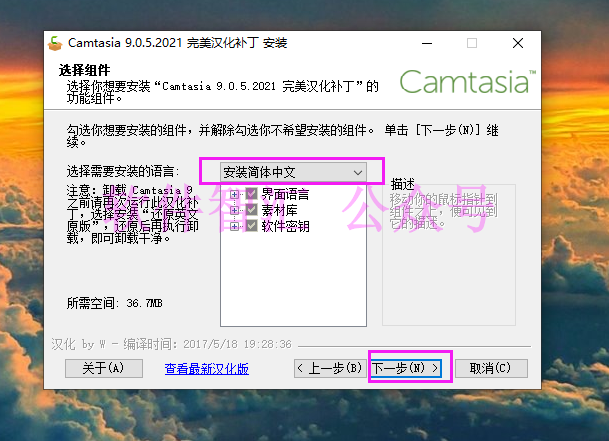Viewport: 609px width, 441px height.
Task: Minimize the installer window
Action: coord(427,43)
